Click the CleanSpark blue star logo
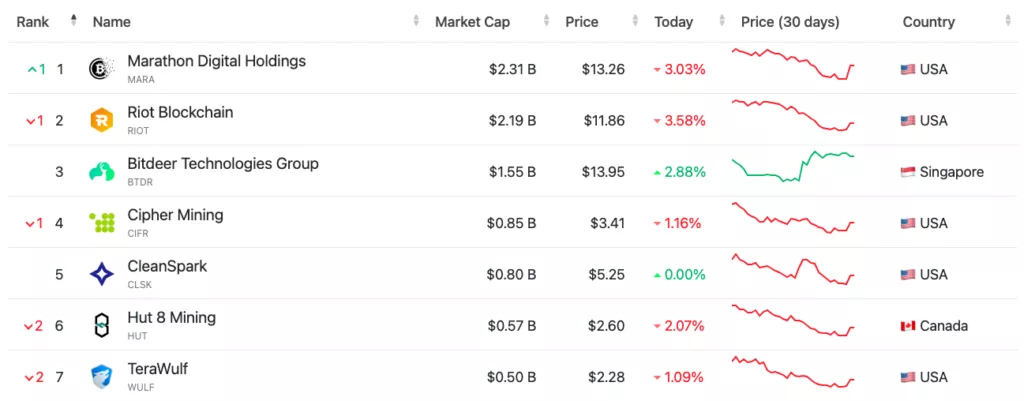 (x=101, y=275)
